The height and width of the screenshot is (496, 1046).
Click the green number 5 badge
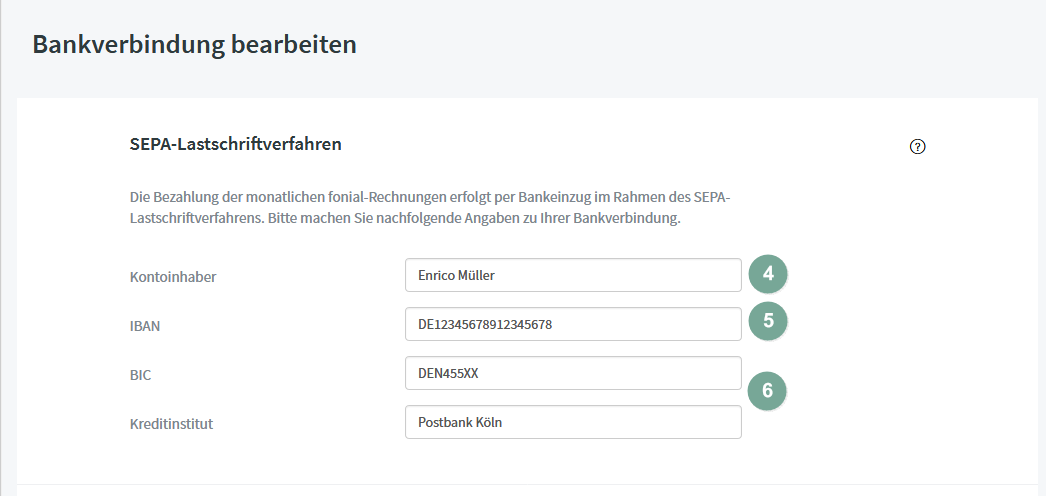click(x=768, y=321)
